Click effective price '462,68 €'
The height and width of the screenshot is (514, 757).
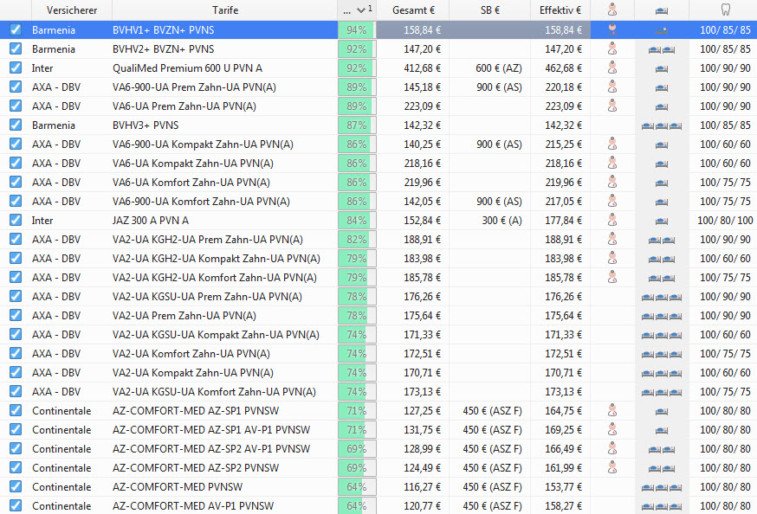(563, 68)
